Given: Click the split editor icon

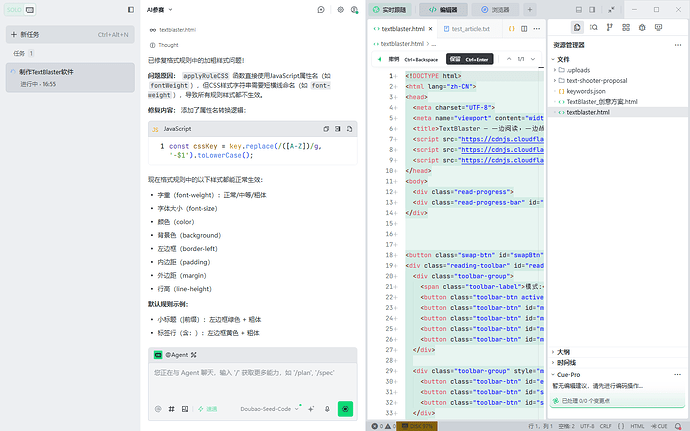Looking at the screenshot, I should (524, 29).
